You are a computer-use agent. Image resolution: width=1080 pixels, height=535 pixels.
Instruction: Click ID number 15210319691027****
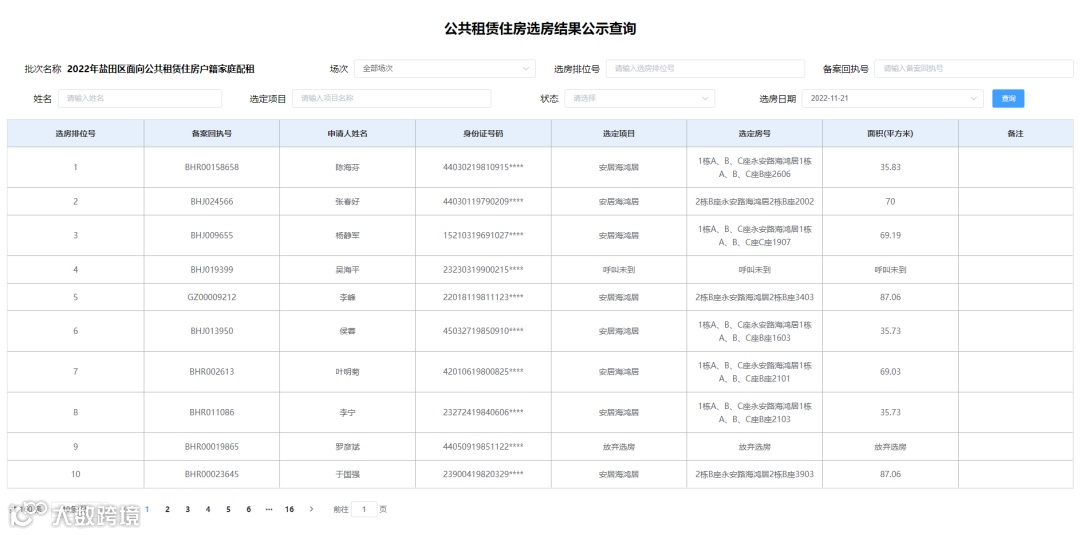point(483,235)
